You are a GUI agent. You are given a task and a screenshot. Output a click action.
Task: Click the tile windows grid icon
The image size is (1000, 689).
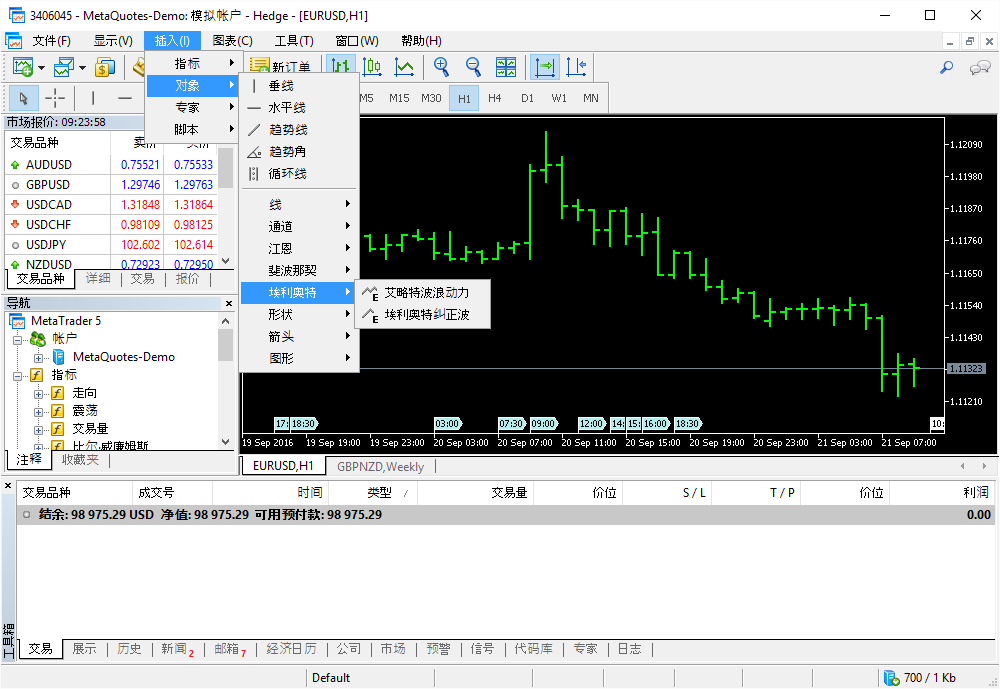(x=506, y=67)
